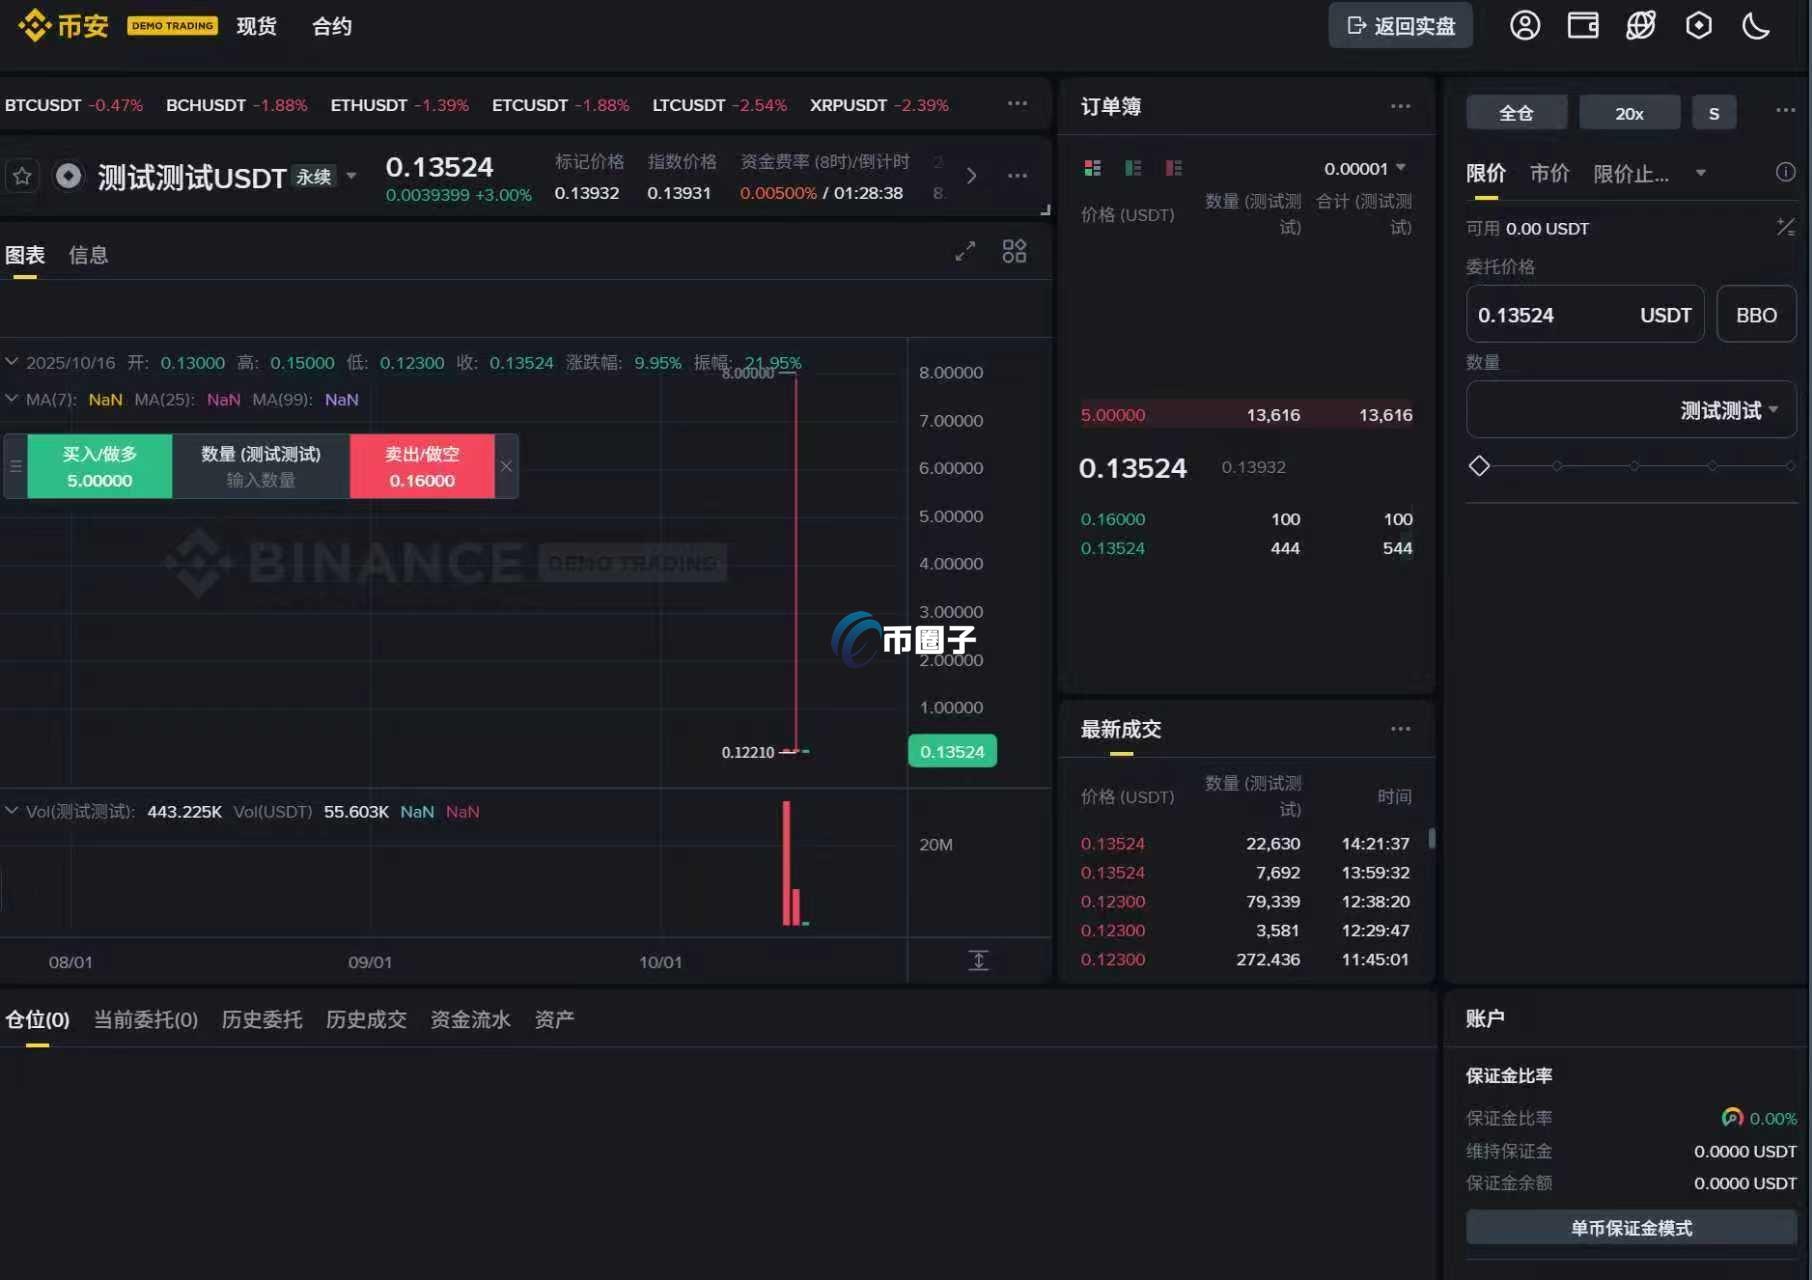Expand the 限价止... order type dropdown

pyautogui.click(x=1700, y=173)
